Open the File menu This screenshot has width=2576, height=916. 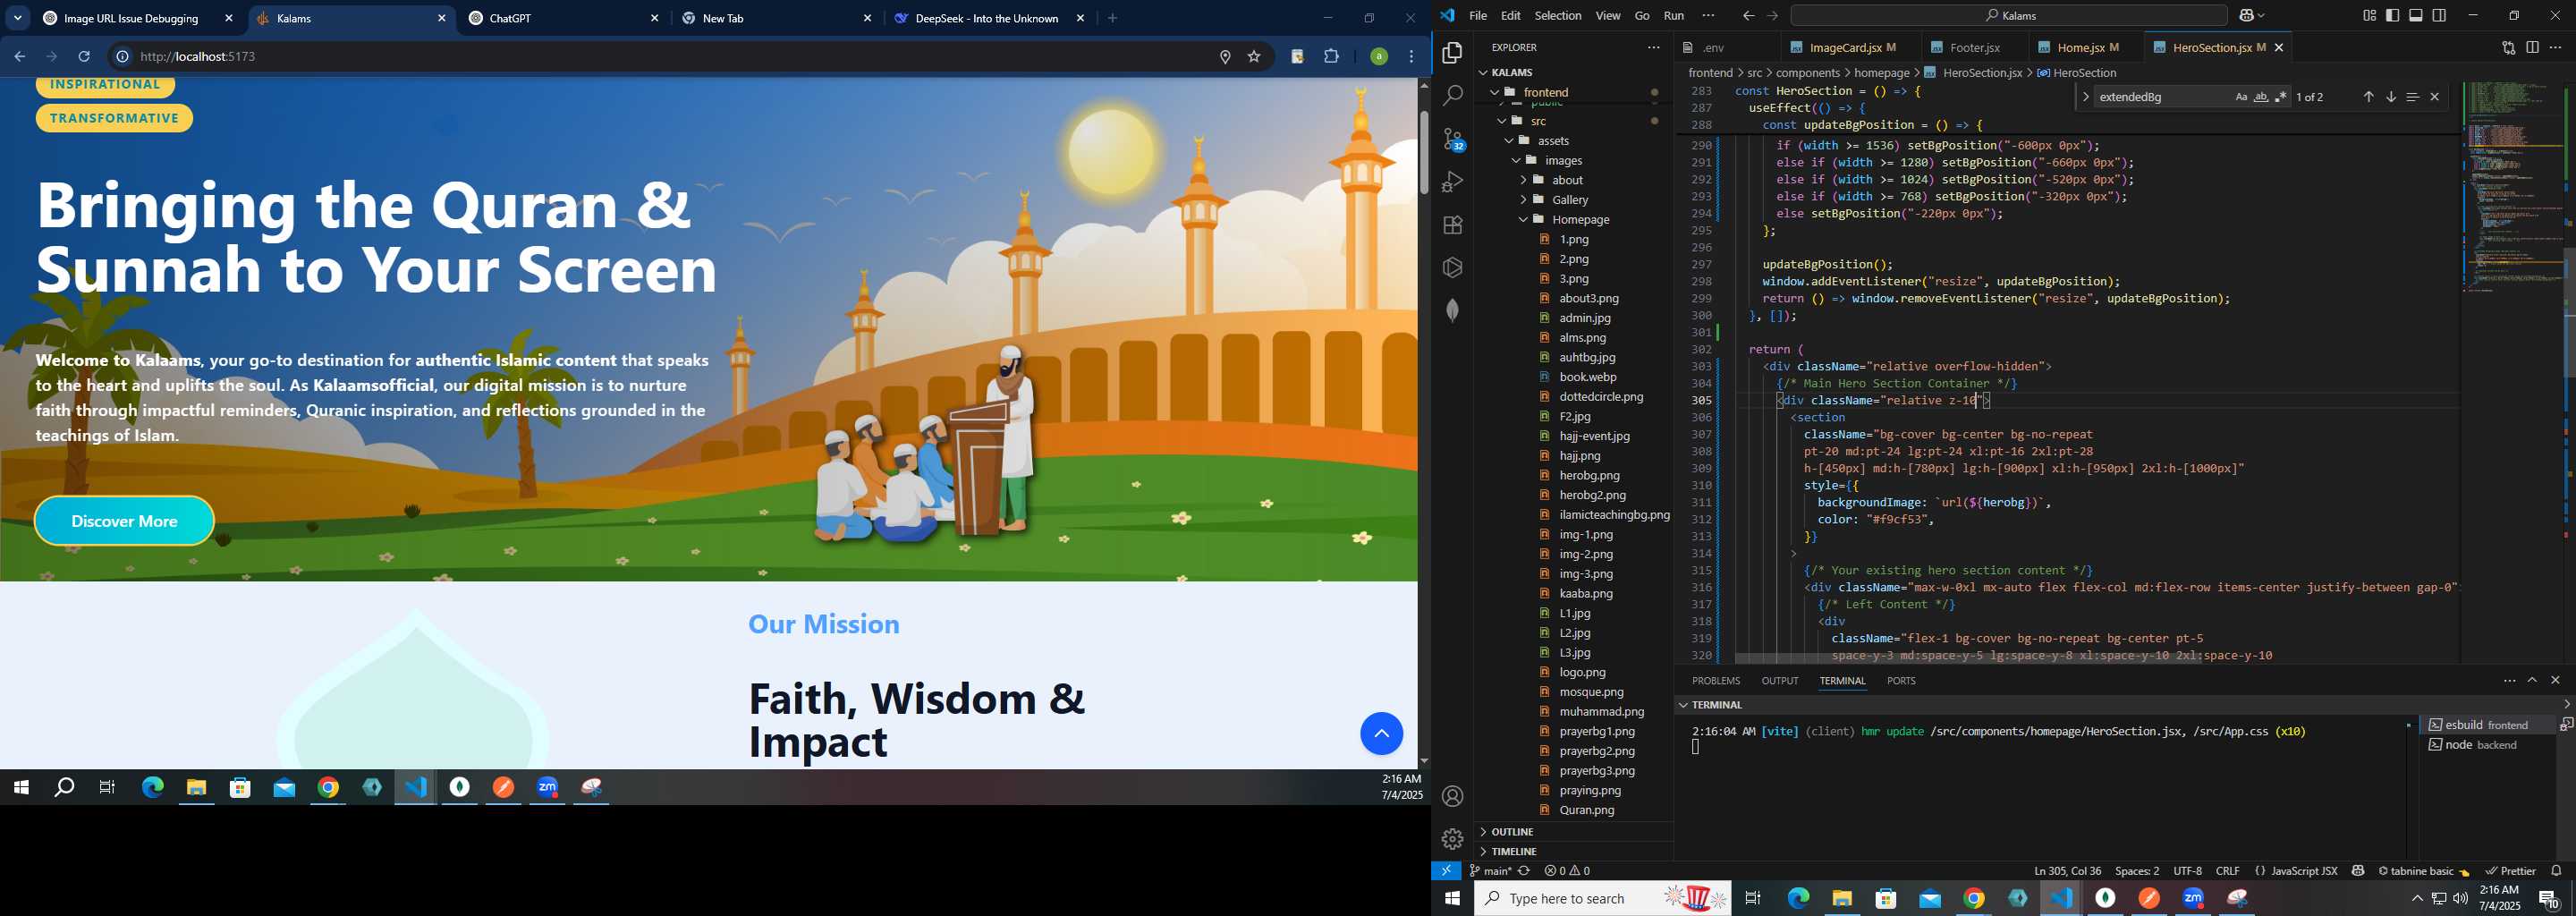tap(1478, 16)
